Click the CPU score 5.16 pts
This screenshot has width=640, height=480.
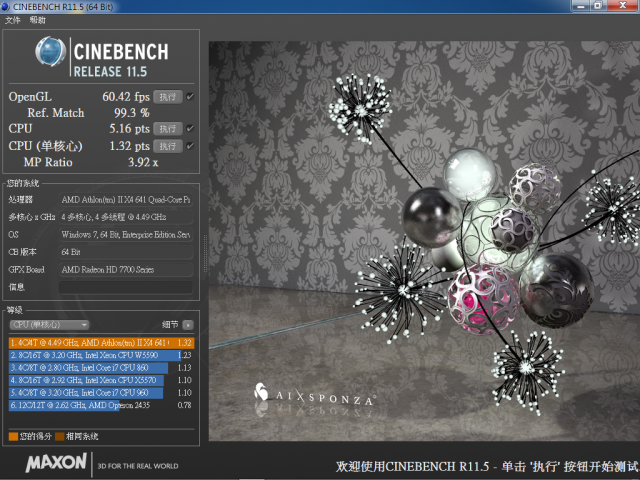[x=129, y=129]
